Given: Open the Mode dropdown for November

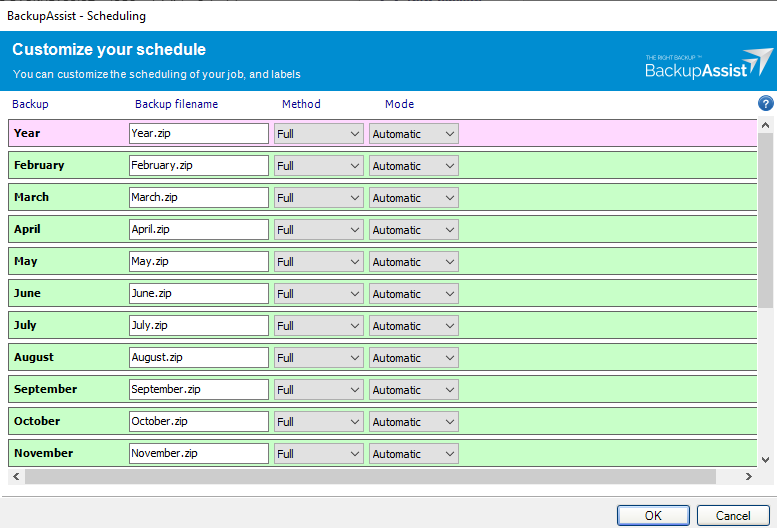Looking at the screenshot, I should [x=413, y=454].
